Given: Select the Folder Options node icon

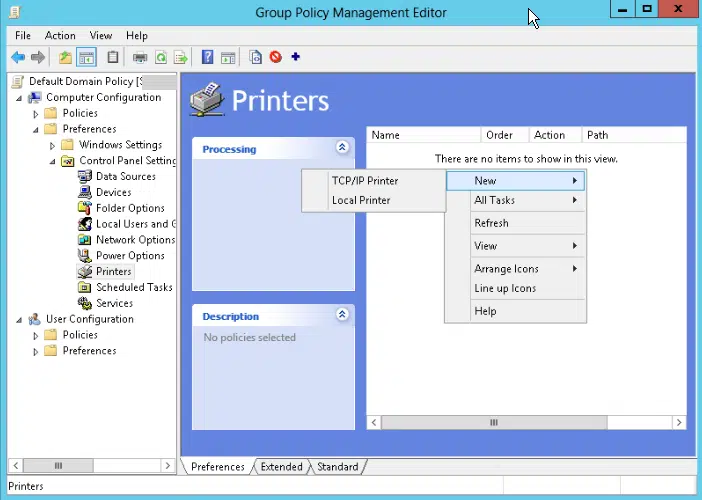Looking at the screenshot, I should click(85, 208).
